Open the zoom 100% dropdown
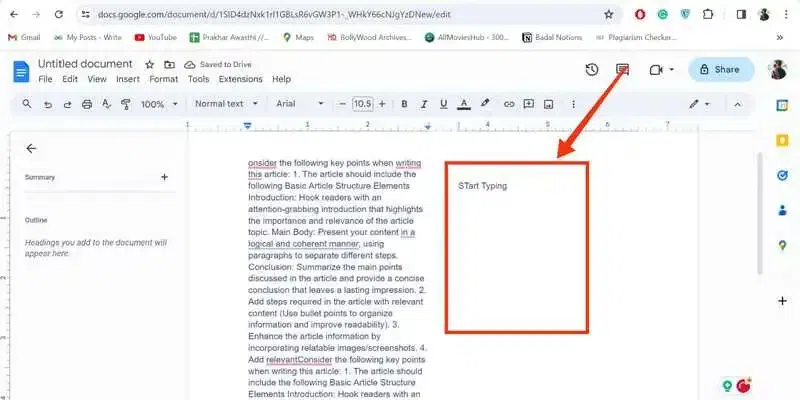 coord(159,104)
